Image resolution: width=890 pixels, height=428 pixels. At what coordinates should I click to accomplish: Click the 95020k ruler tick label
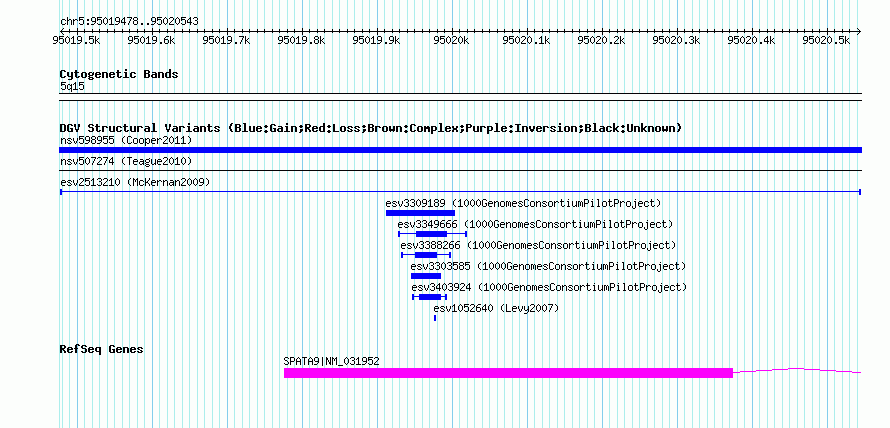click(452, 40)
